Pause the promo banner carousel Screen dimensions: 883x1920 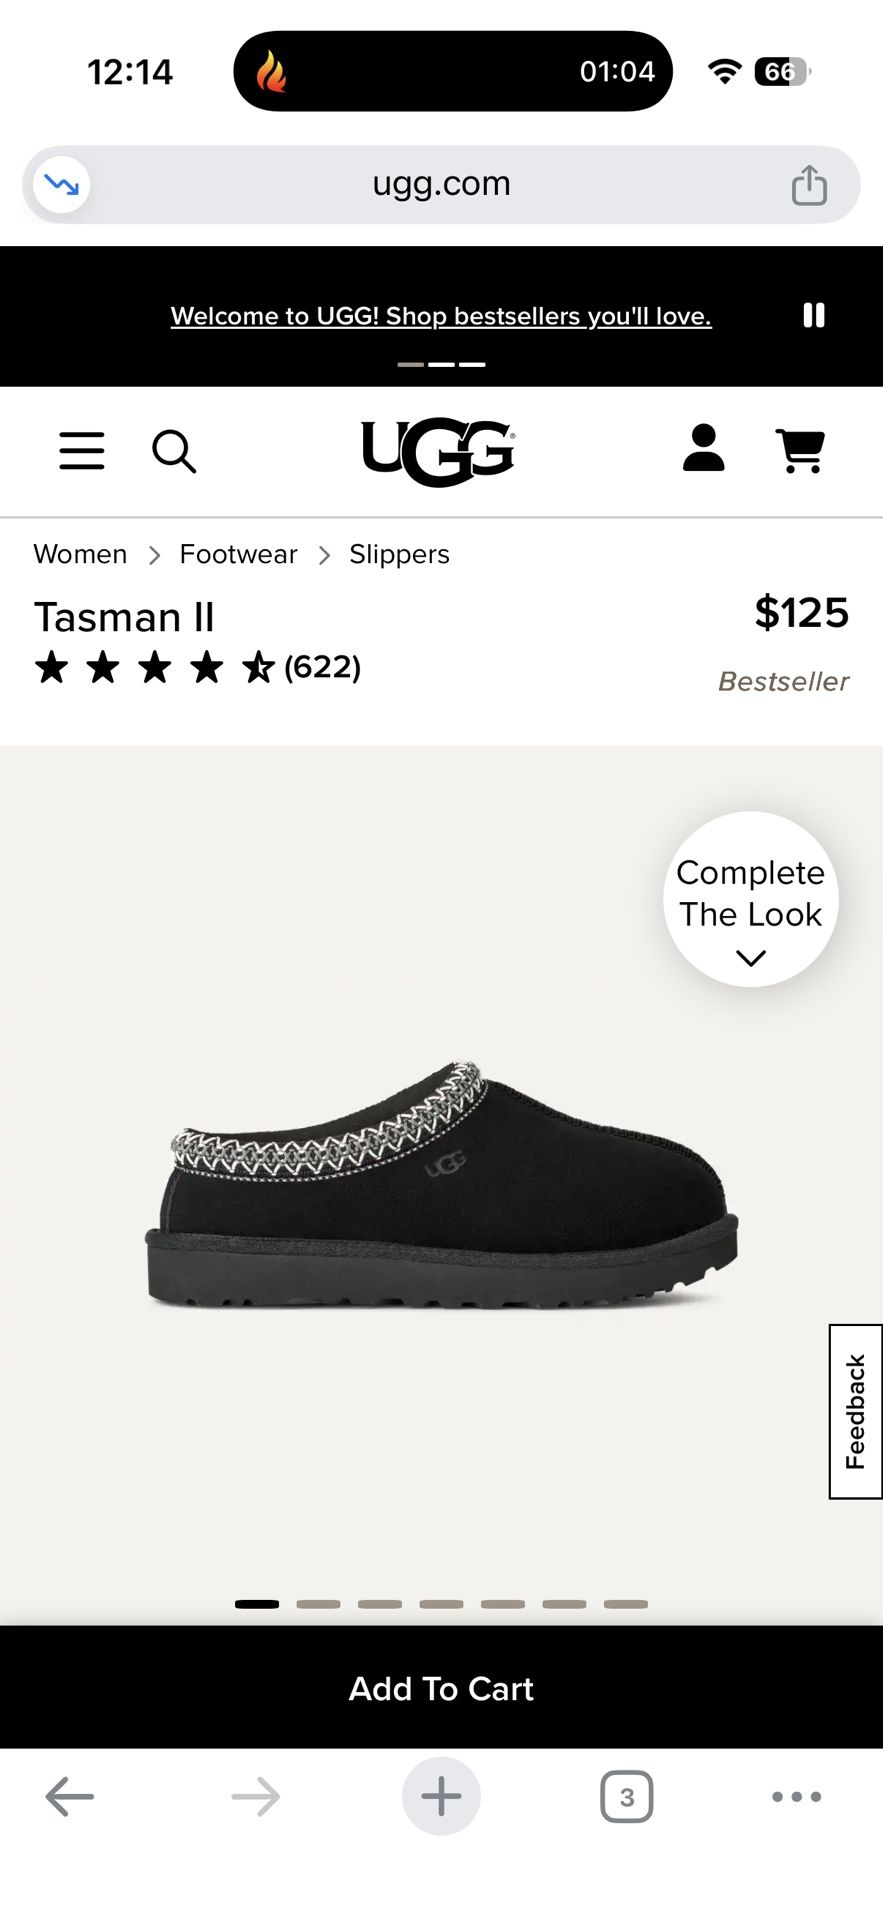point(814,316)
